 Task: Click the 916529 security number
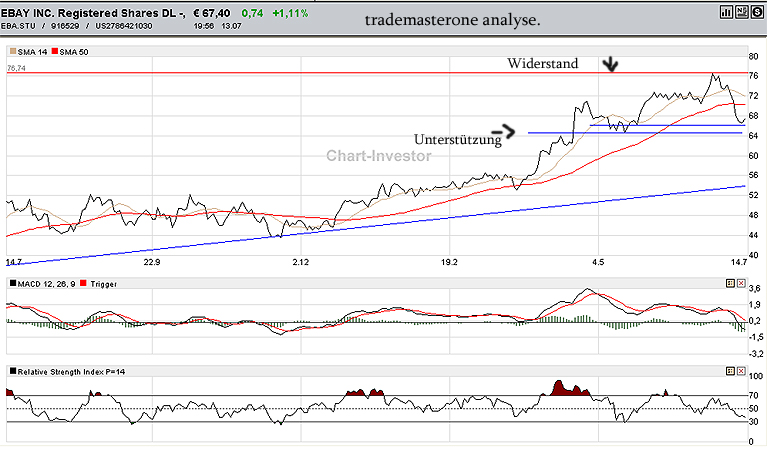point(65,26)
